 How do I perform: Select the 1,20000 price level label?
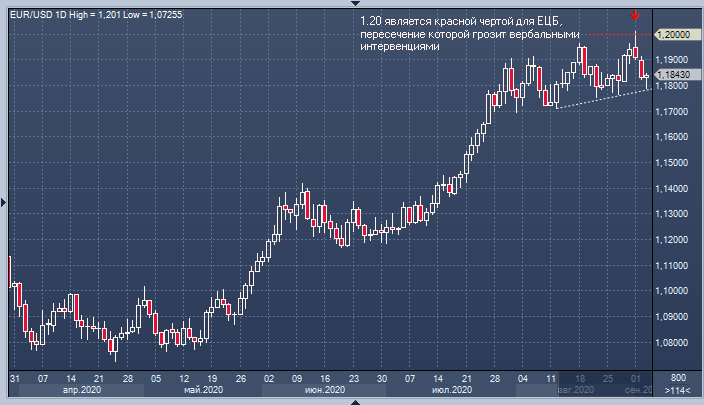tap(674, 34)
